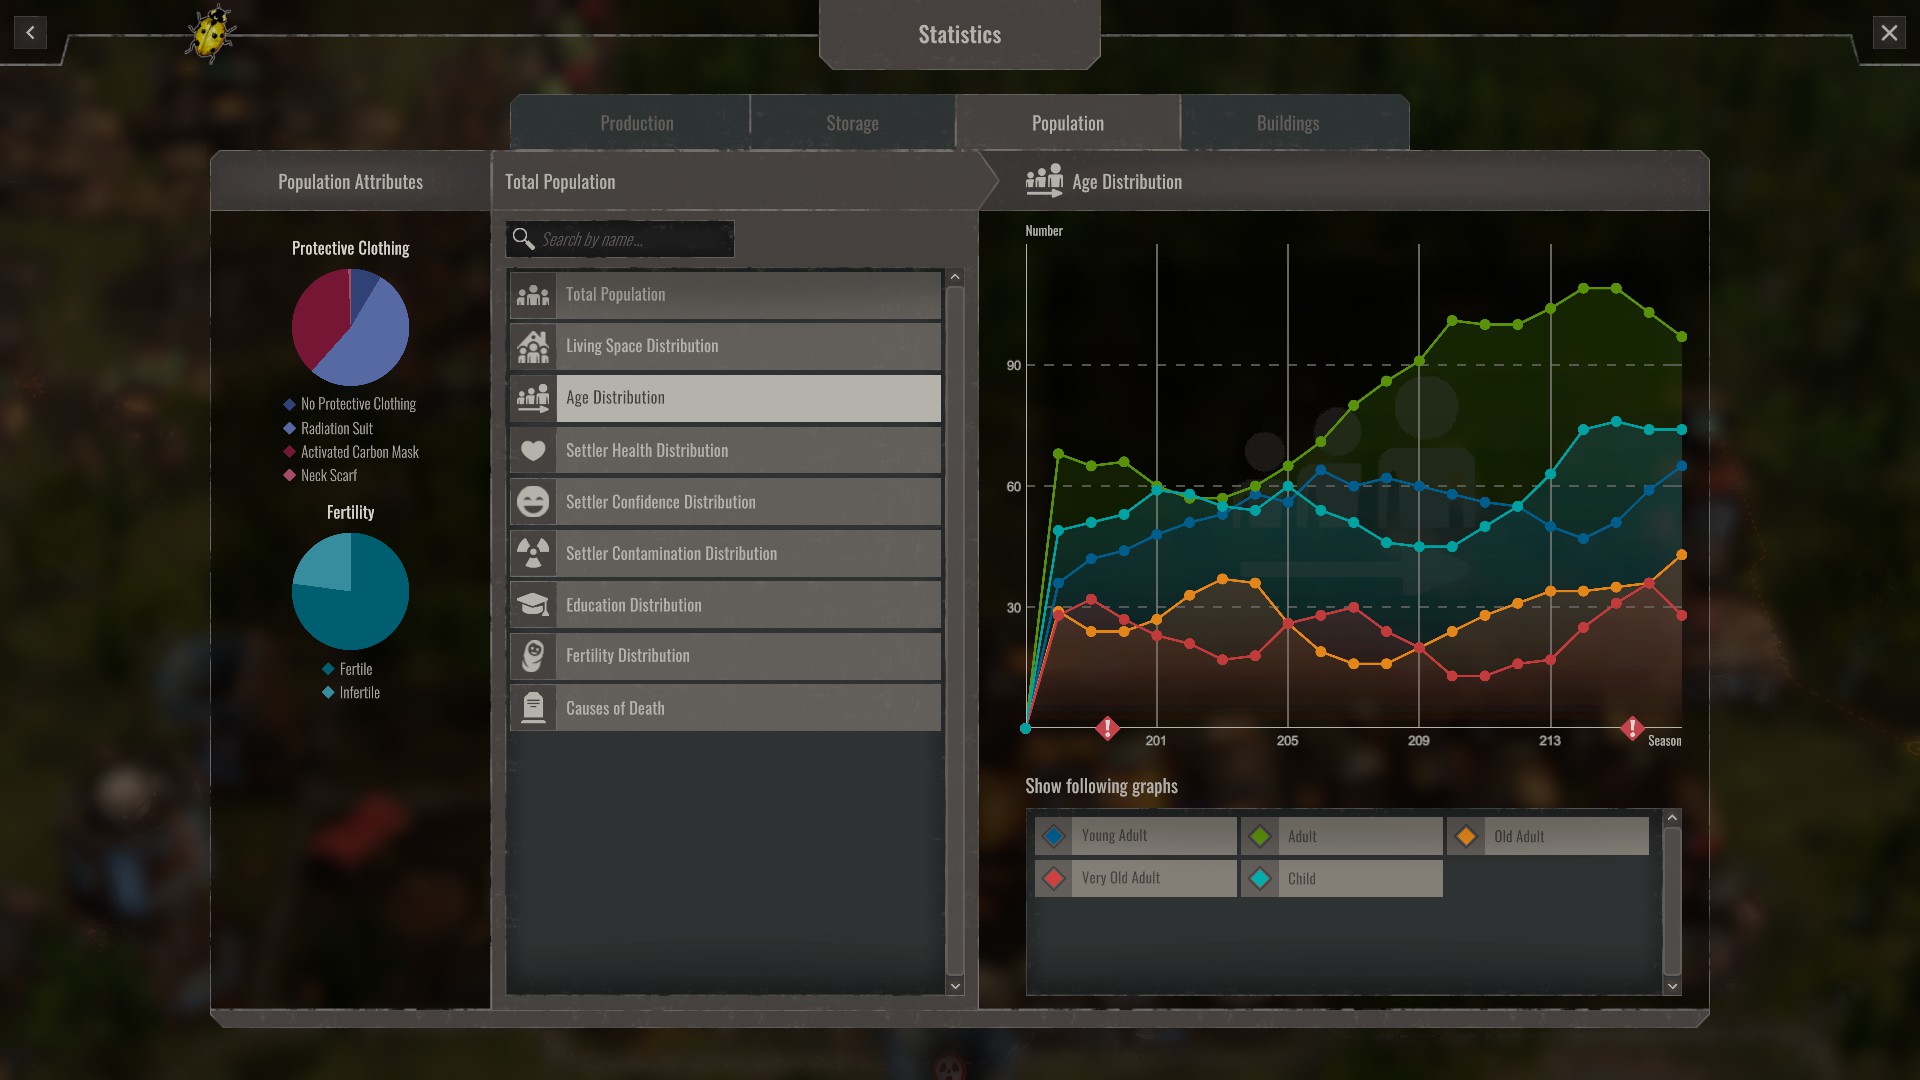1920x1080 pixels.
Task: Click the Contamination radiation icon
Action: pyautogui.click(x=533, y=554)
